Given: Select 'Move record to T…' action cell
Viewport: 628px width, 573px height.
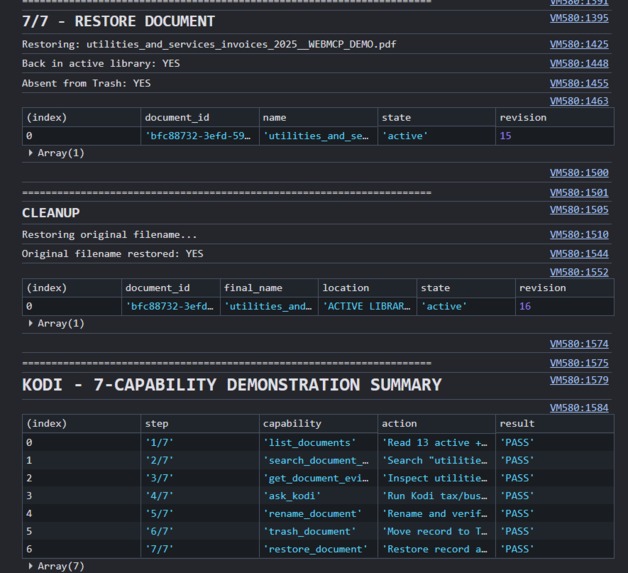Looking at the screenshot, I should click(435, 532).
